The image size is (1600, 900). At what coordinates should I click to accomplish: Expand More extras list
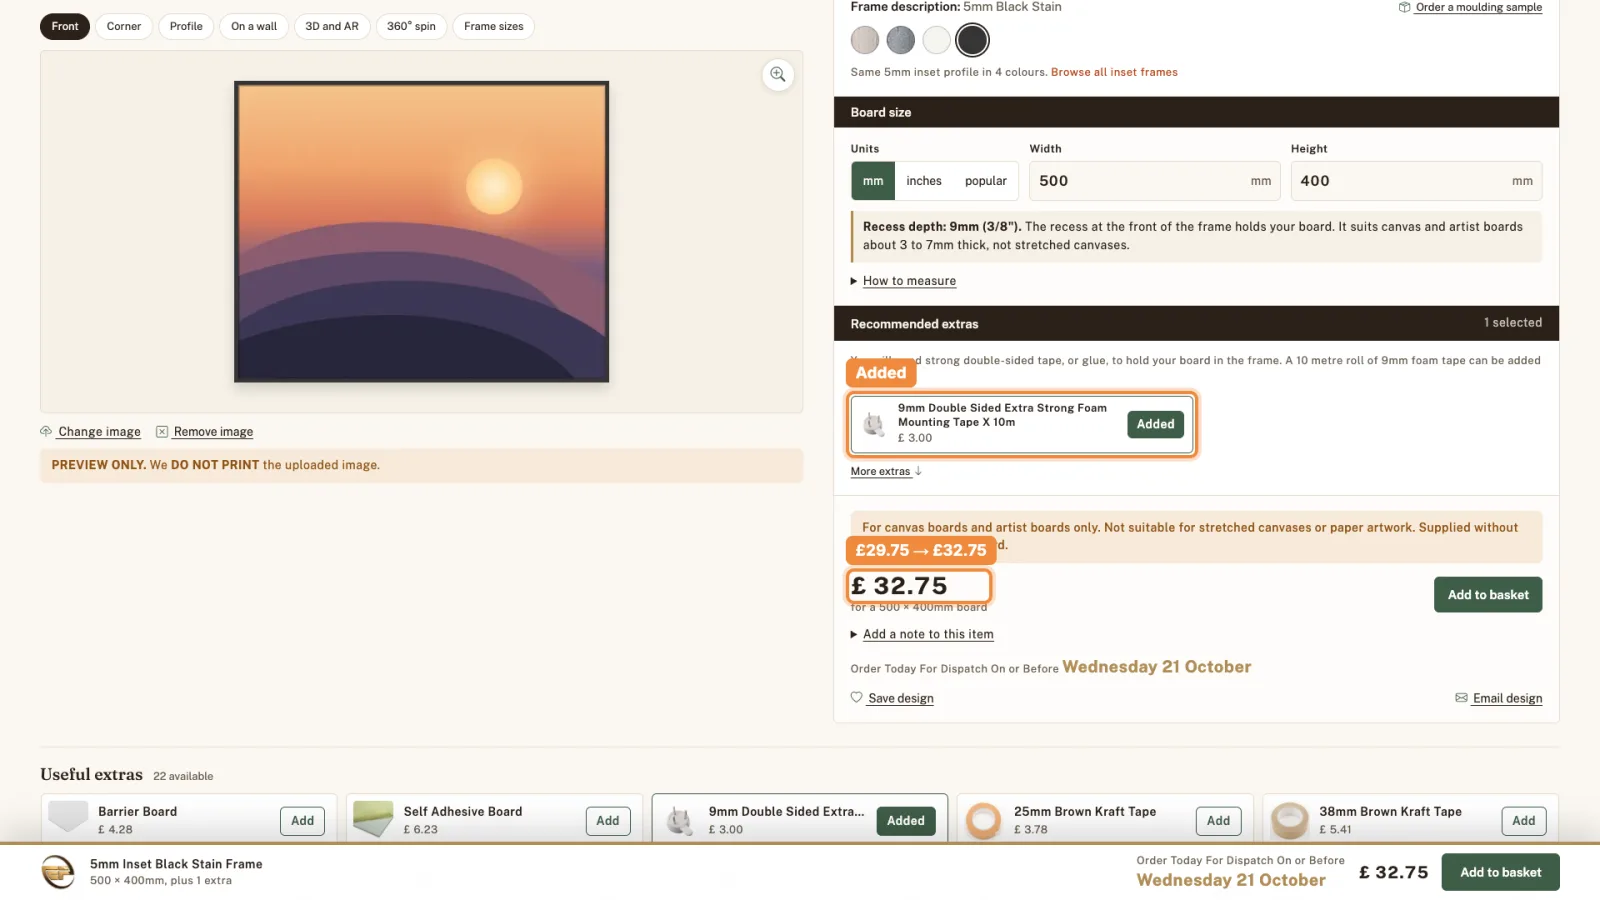pos(886,471)
